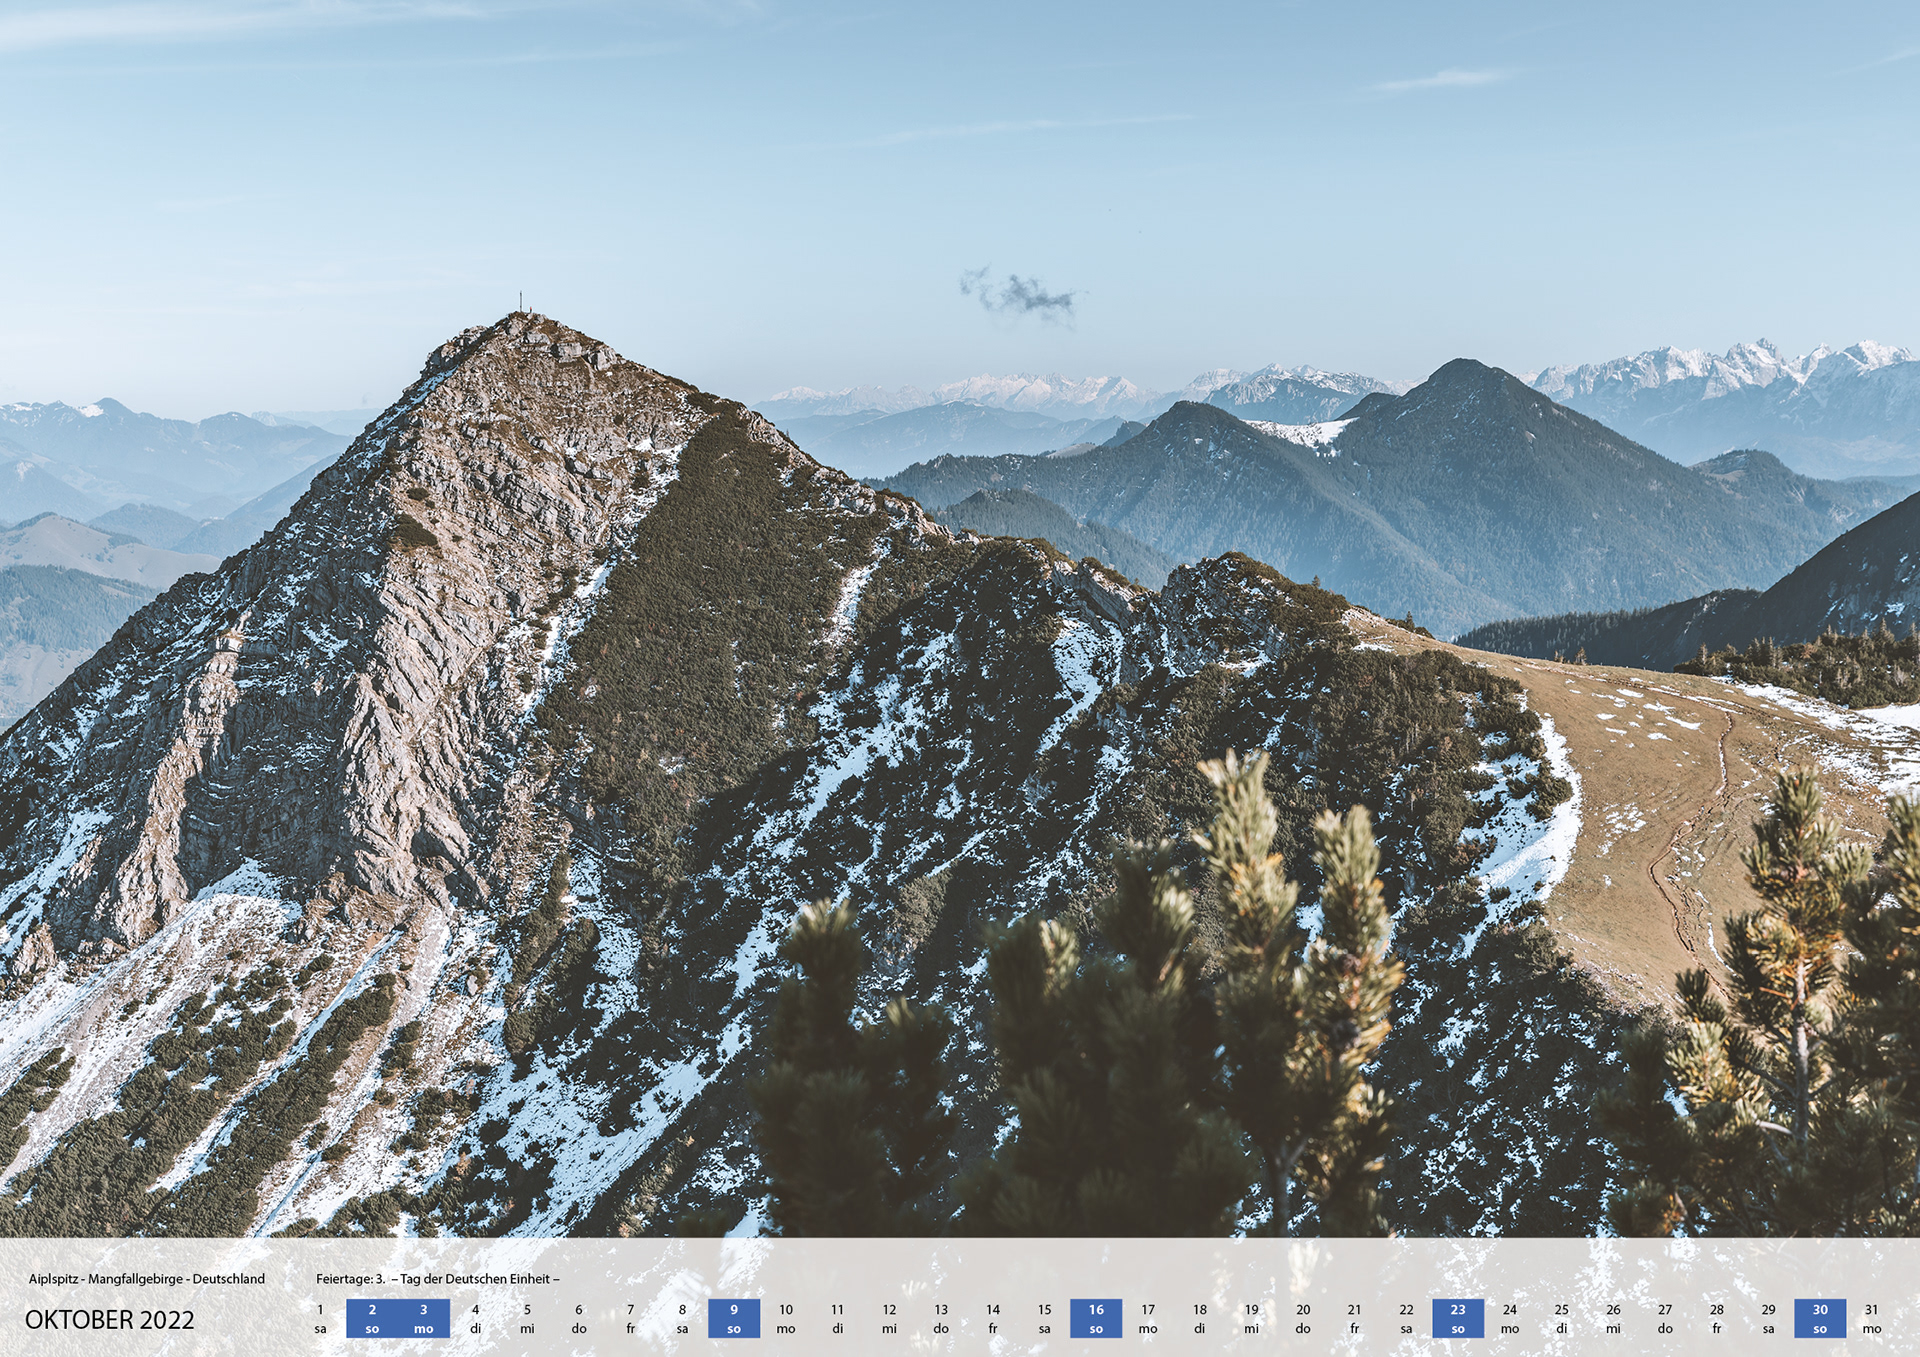The width and height of the screenshot is (1920, 1357).
Task: Select highlighted holiday 3 mo
Action: [x=424, y=1318]
